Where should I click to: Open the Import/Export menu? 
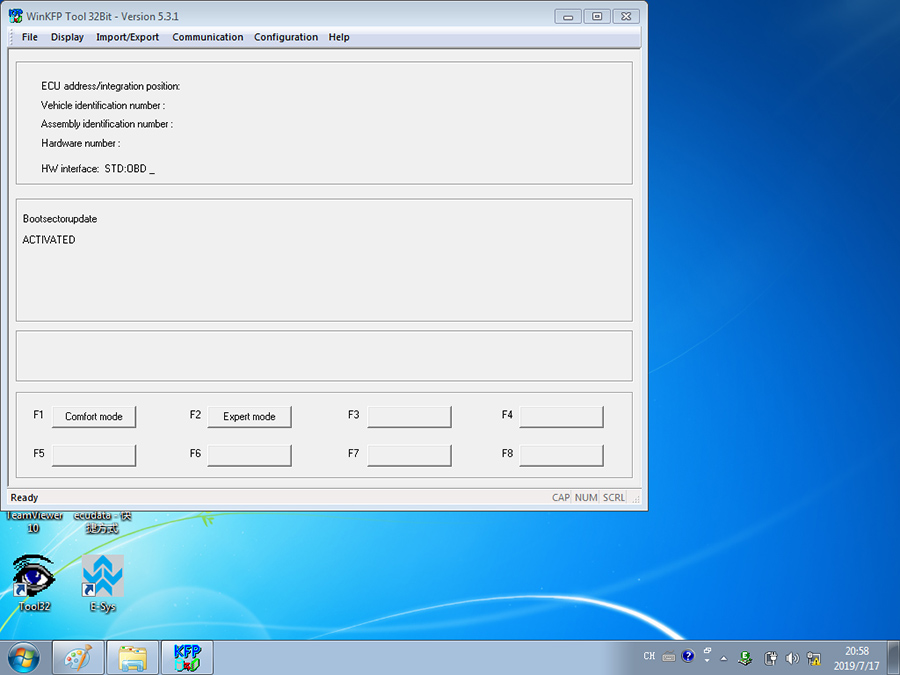(127, 37)
